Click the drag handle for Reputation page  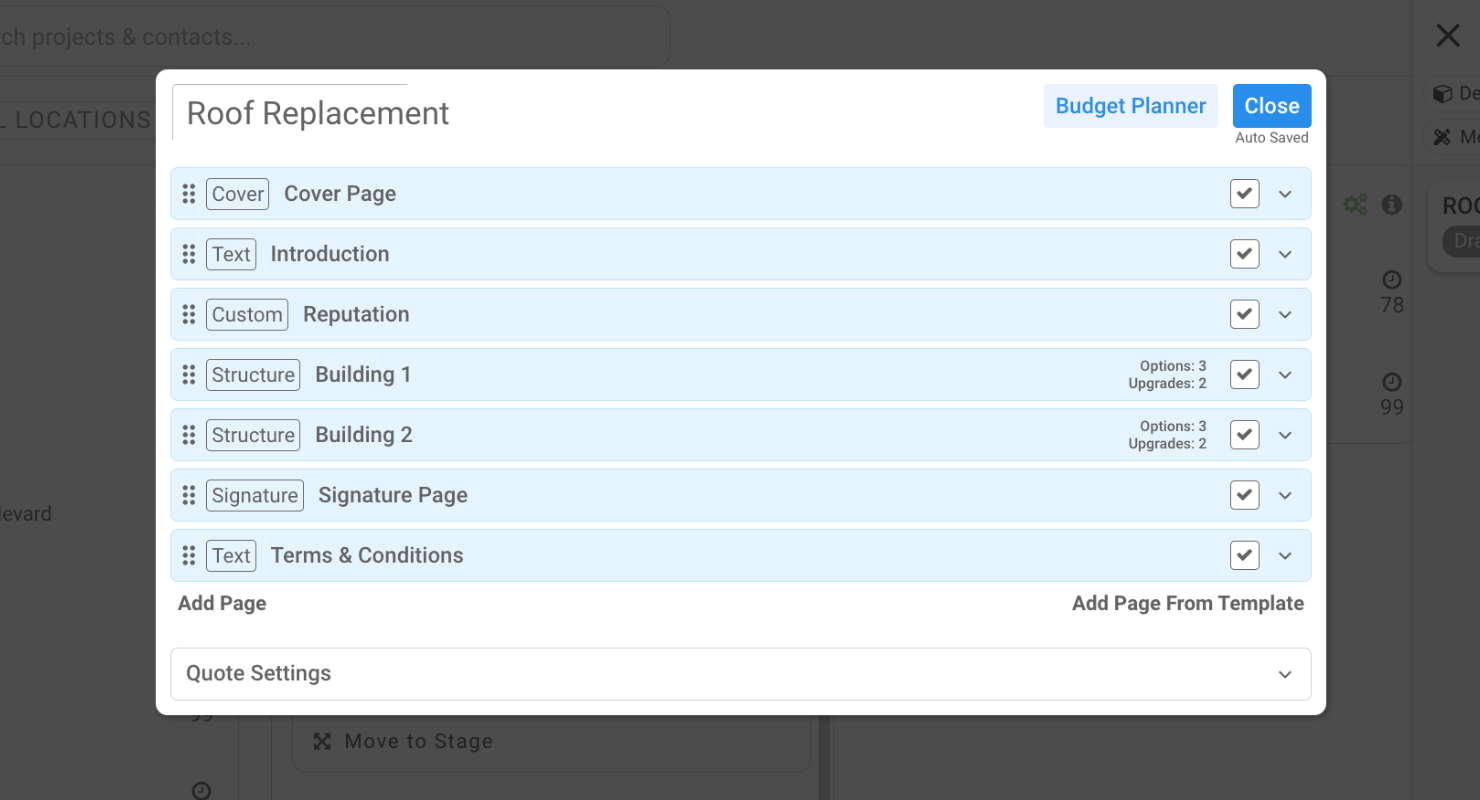[x=189, y=314]
